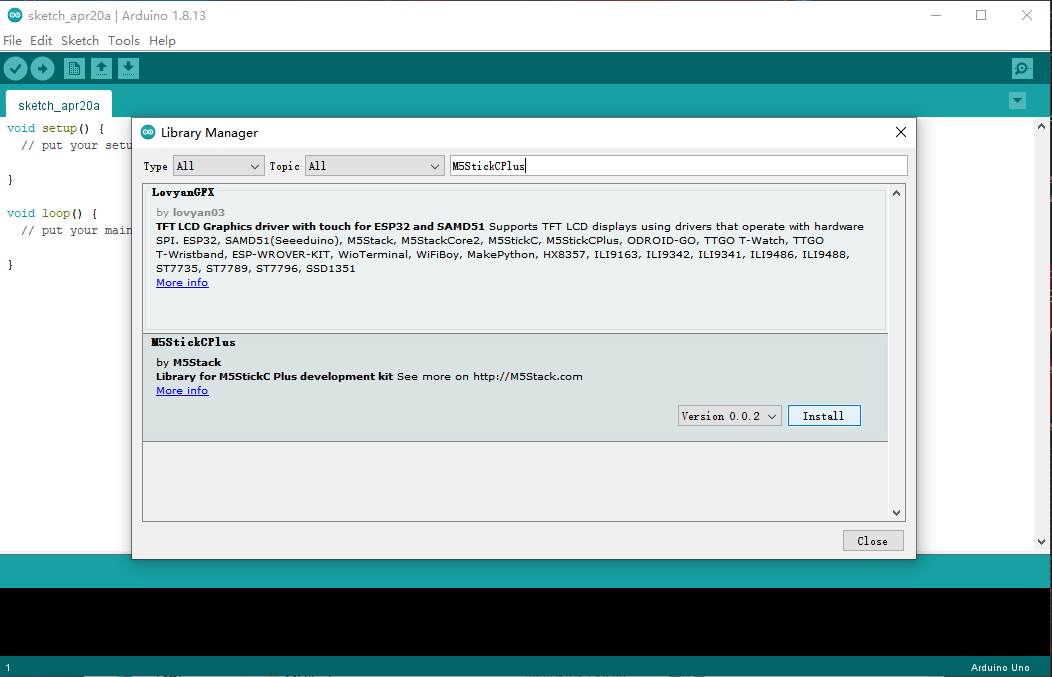This screenshot has height=677, width=1052.
Task: Click the lovyan03 author name
Action: (x=199, y=213)
